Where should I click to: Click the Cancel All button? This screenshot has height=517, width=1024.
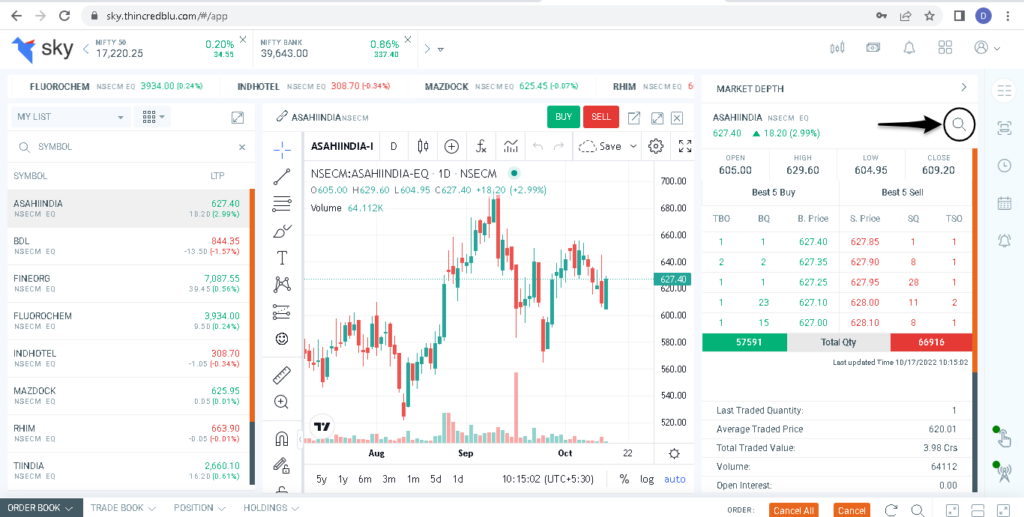pos(793,510)
